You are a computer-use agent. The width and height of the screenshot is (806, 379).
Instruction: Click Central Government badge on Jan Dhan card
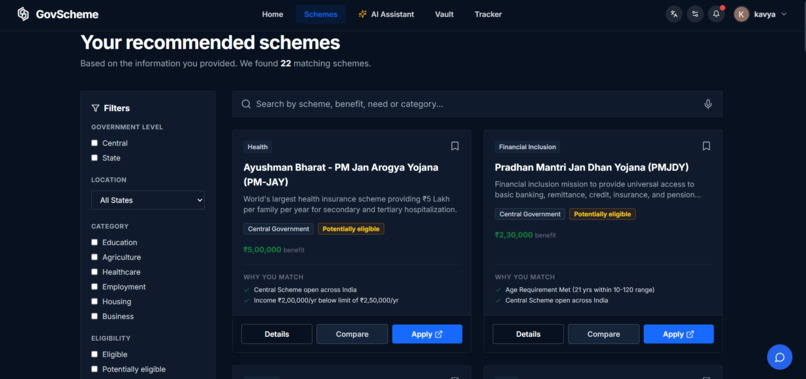point(530,214)
